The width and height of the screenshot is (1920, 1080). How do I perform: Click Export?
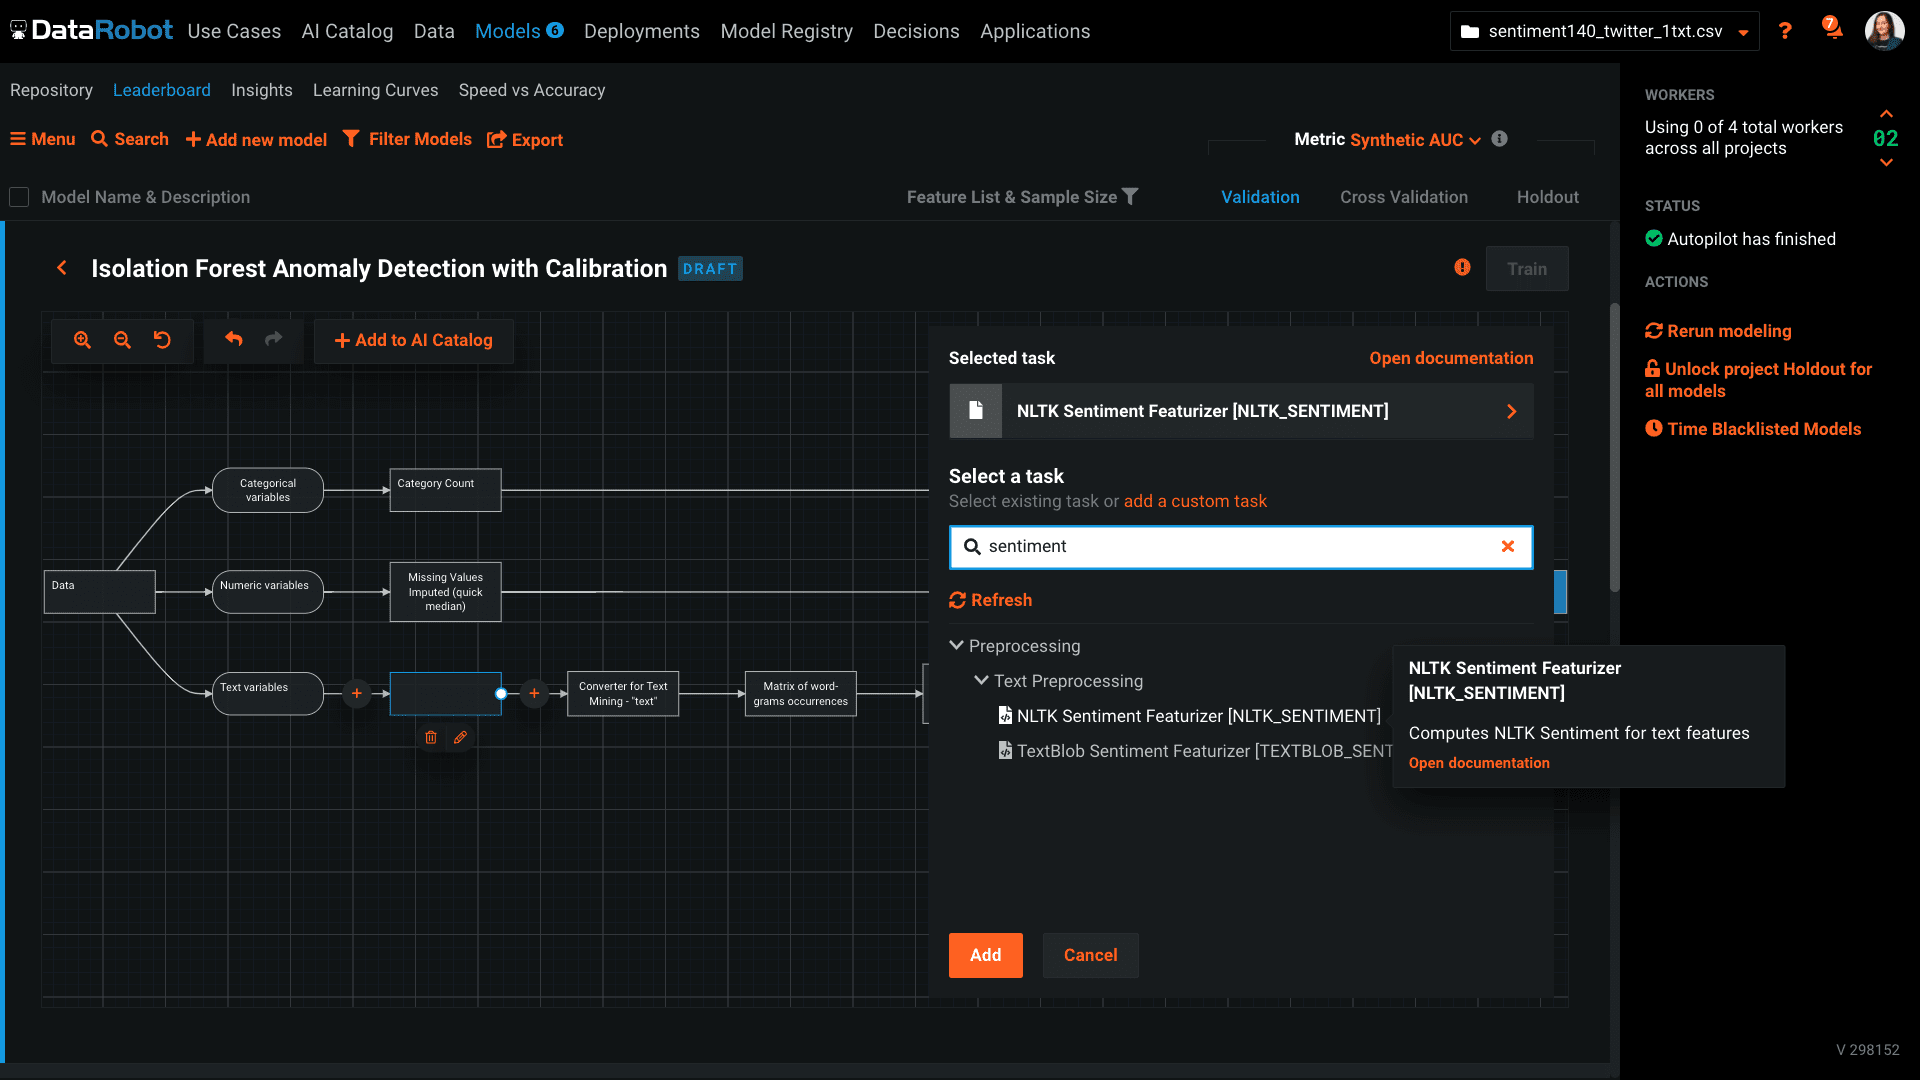coord(525,140)
